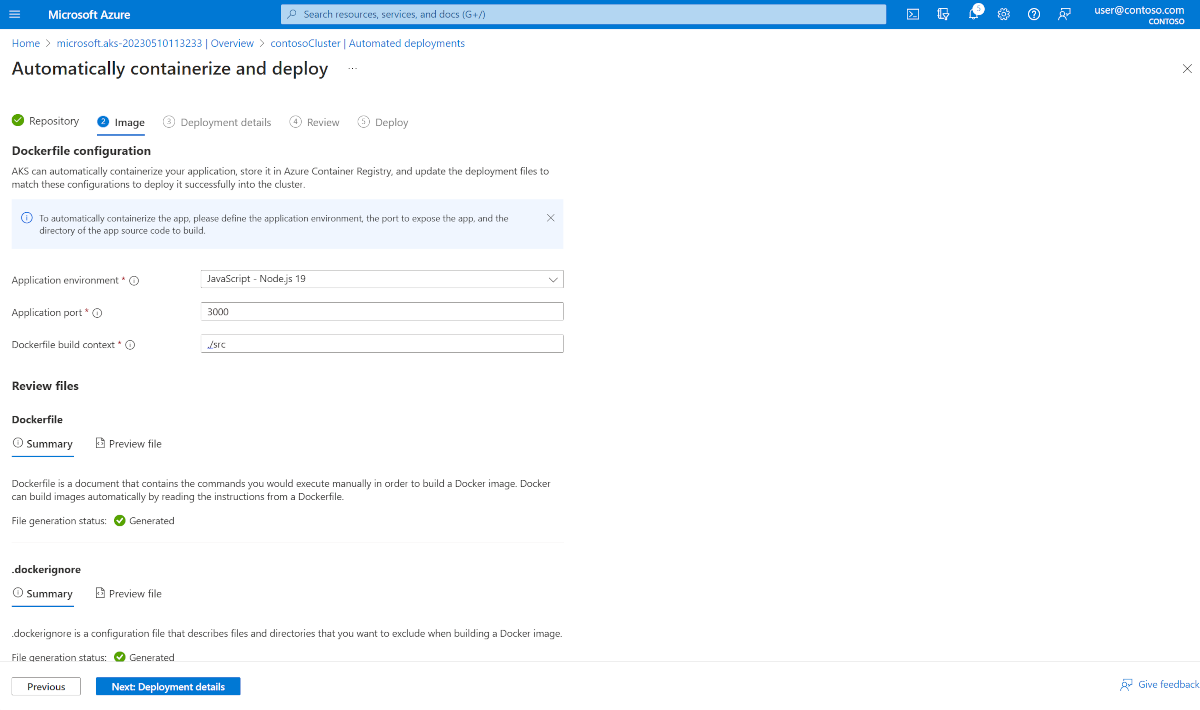Close the Automatically containerize and deploy pane
The width and height of the screenshot is (1200, 710).
point(1187,69)
